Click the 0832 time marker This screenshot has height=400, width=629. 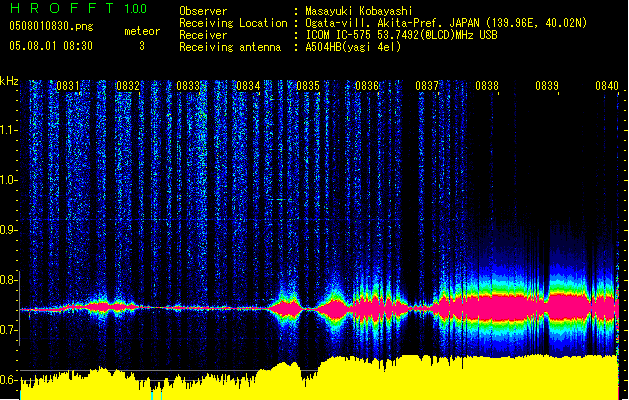pos(128,86)
